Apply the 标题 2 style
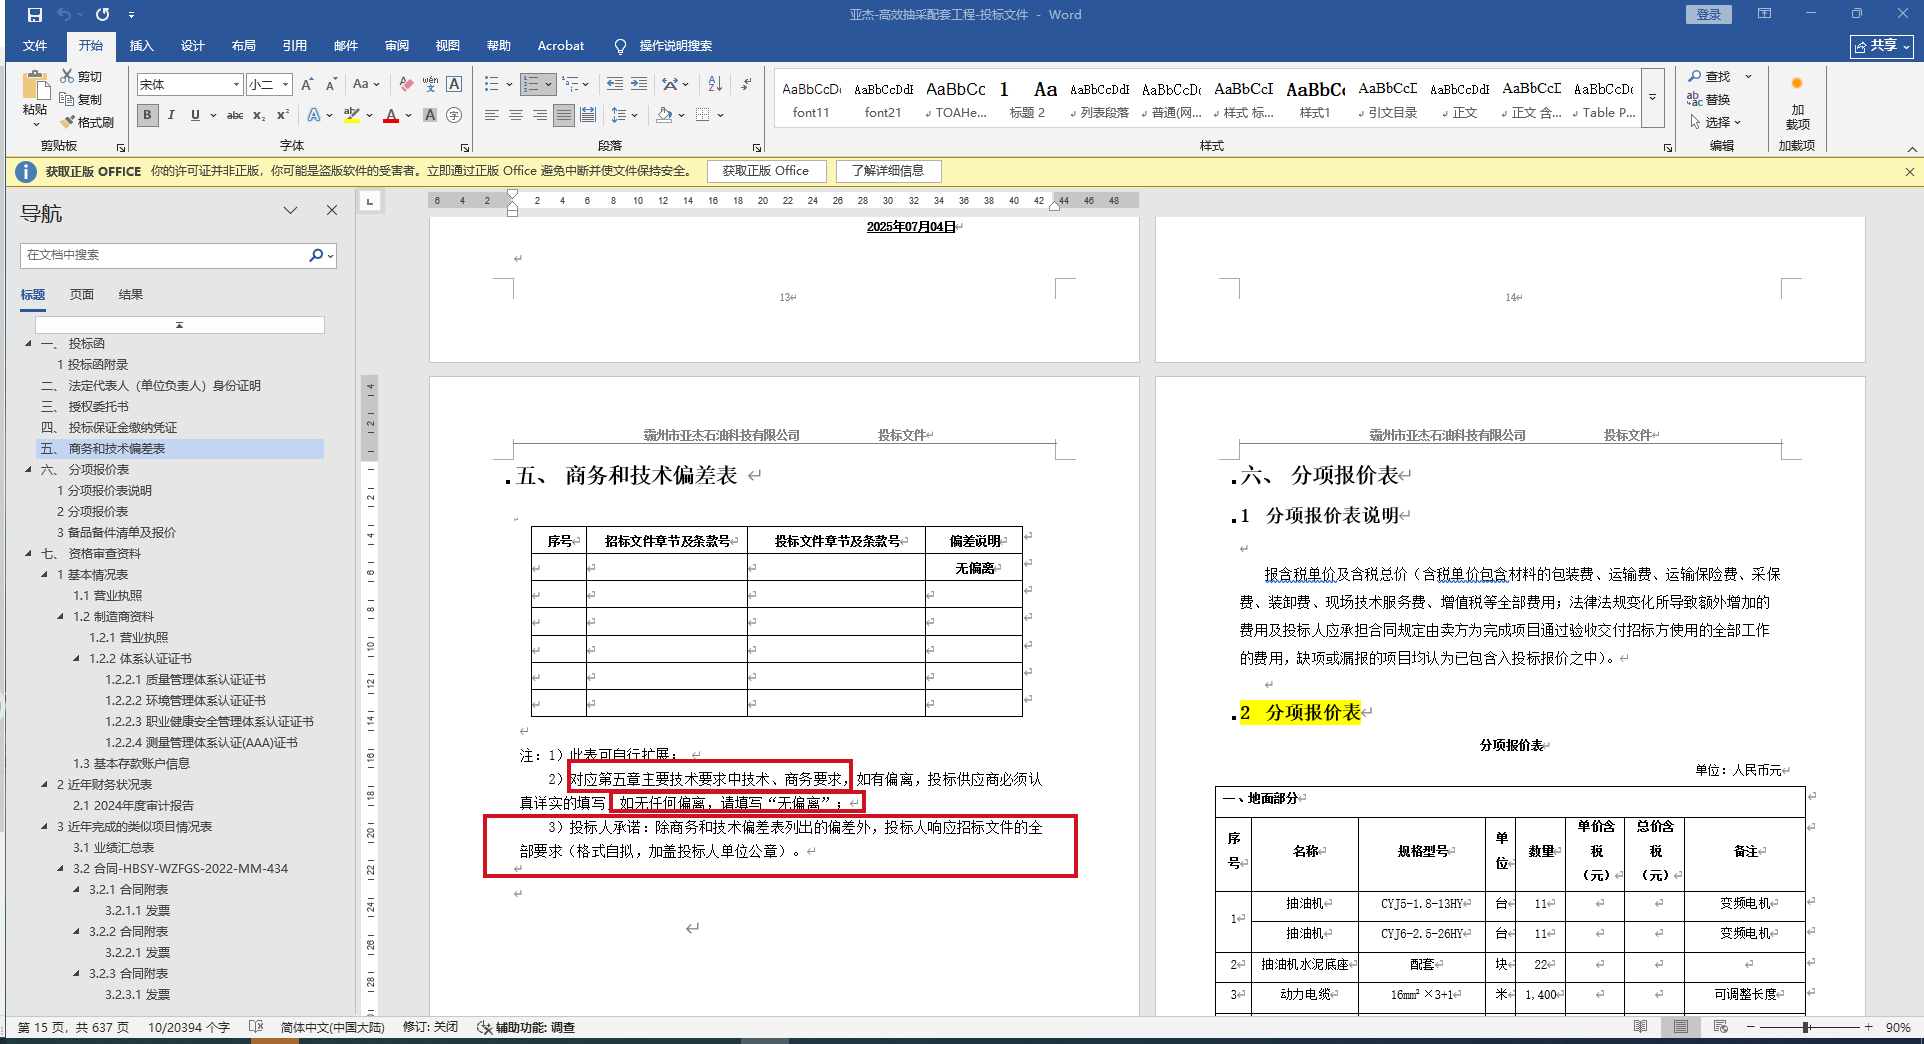1924x1044 pixels. [1027, 99]
